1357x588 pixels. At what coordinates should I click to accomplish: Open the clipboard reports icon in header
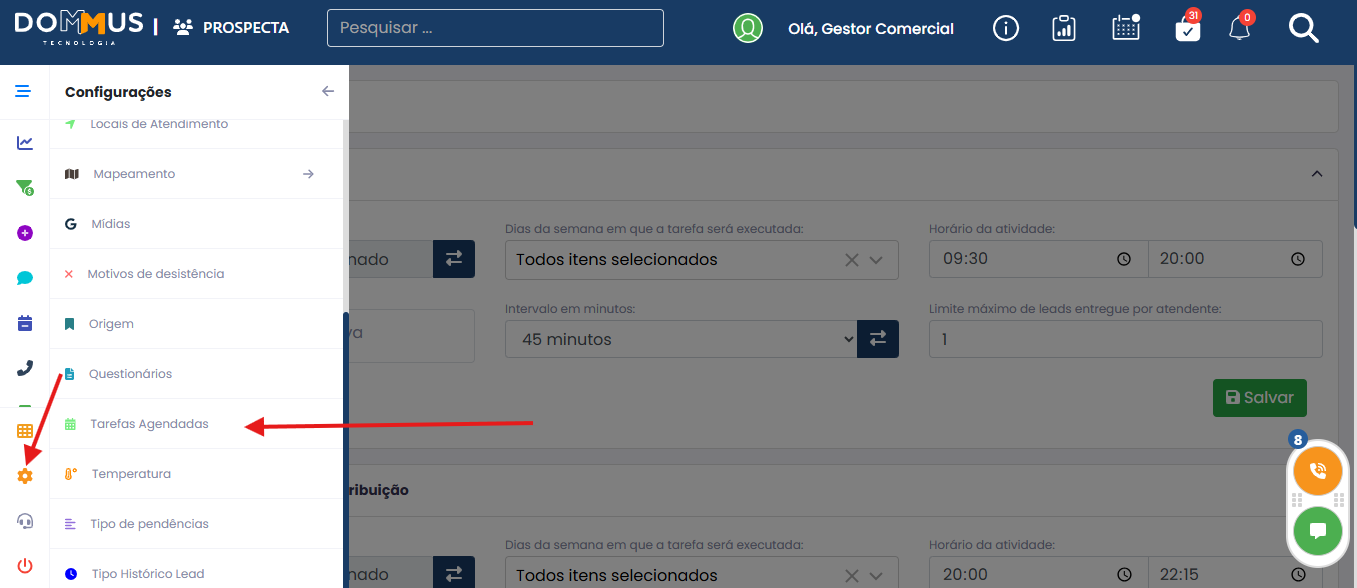click(x=1064, y=28)
